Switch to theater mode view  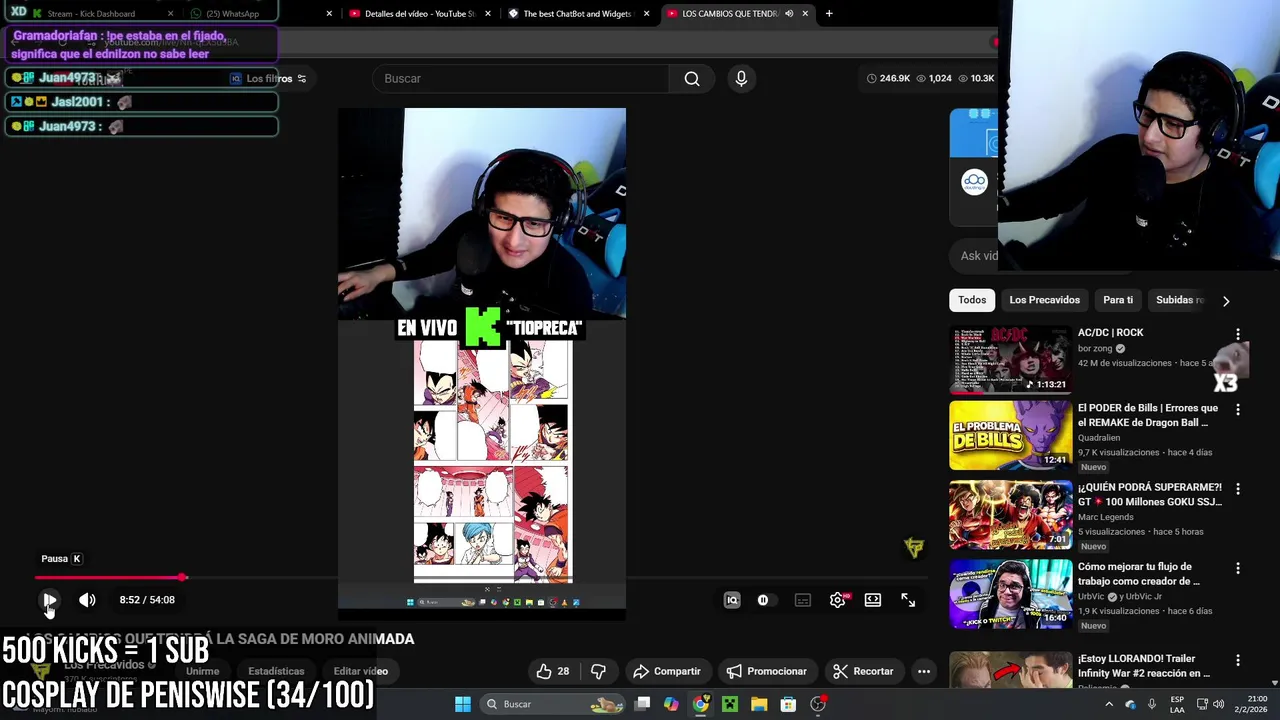click(873, 600)
